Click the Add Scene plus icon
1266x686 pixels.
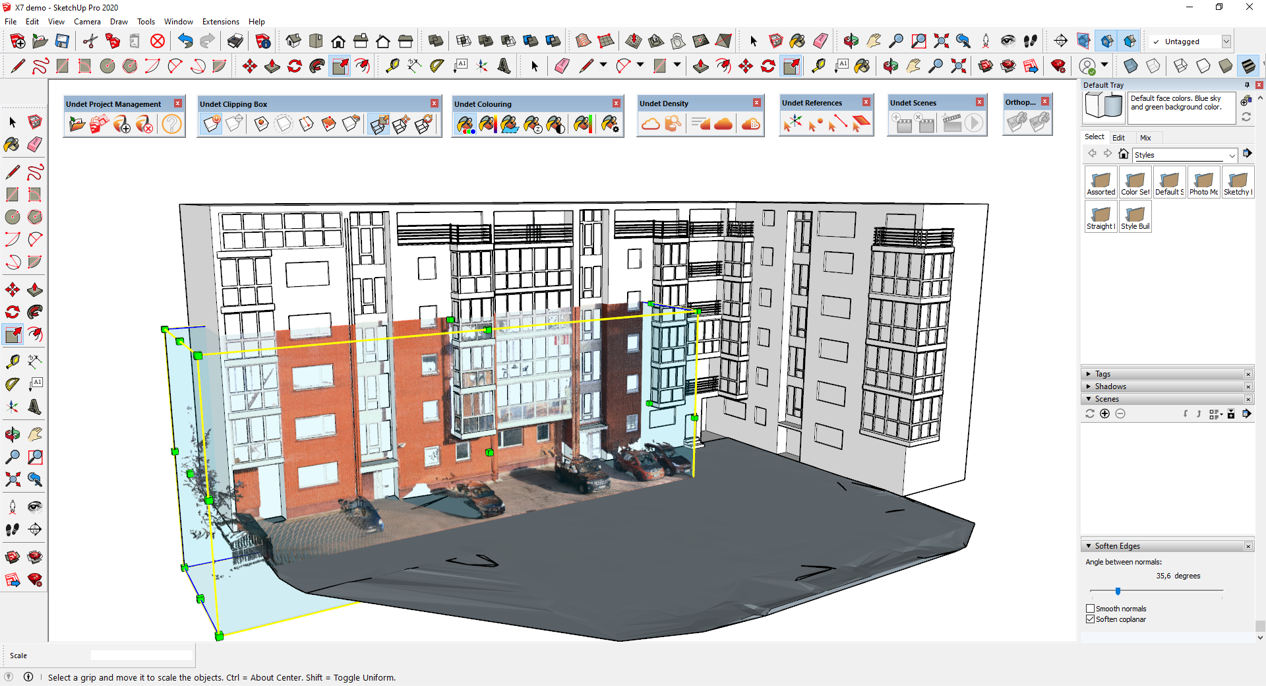tap(1105, 414)
